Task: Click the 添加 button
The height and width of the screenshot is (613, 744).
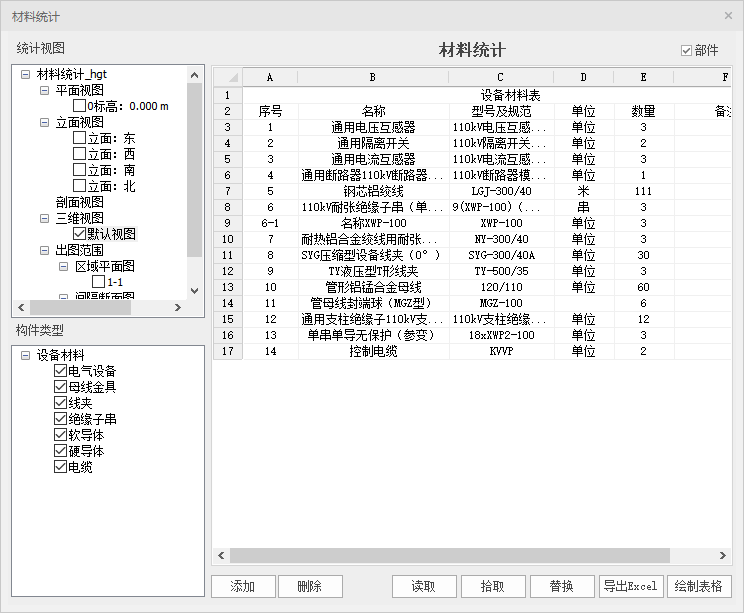Action: pyautogui.click(x=242, y=586)
